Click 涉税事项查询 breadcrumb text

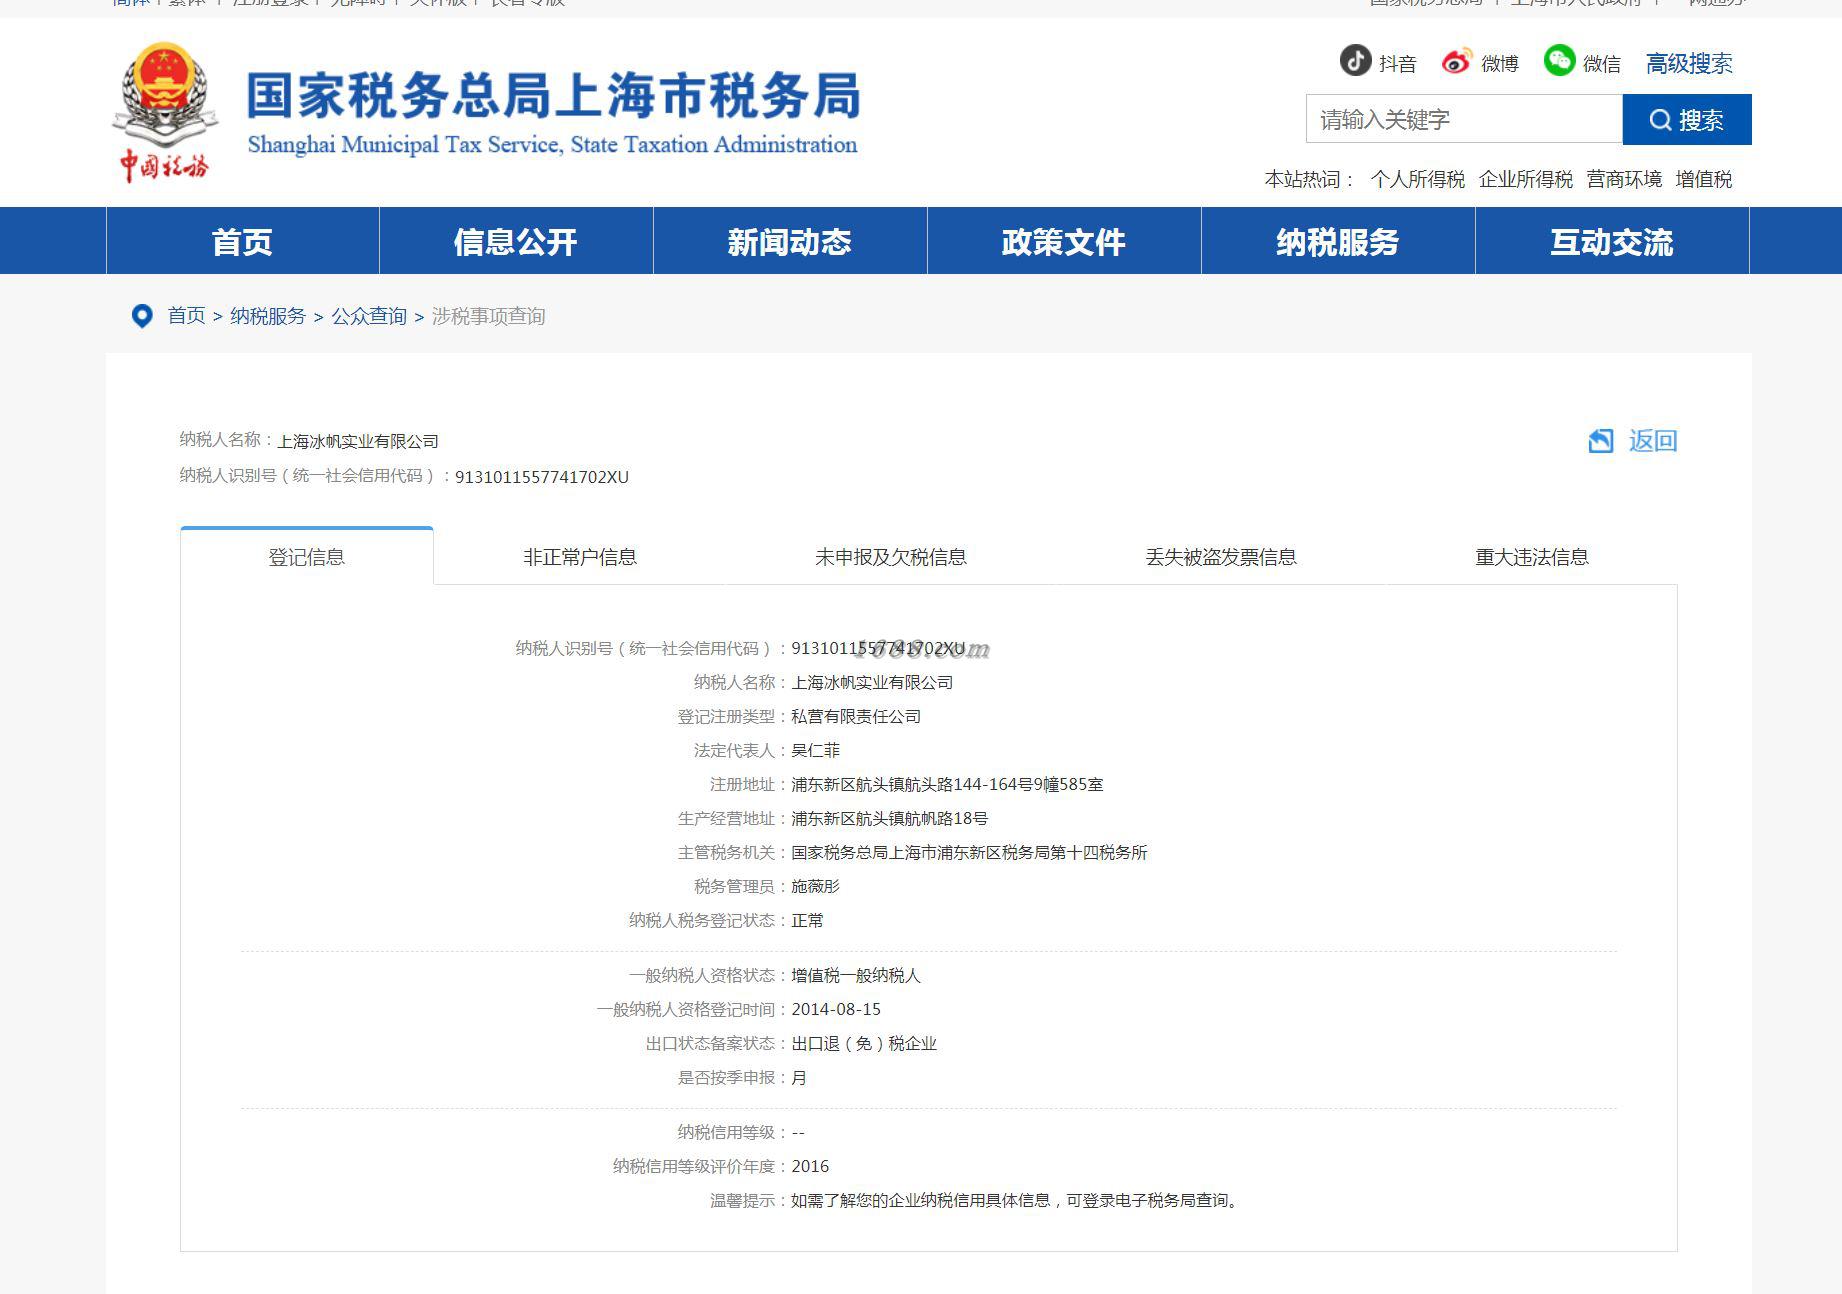(x=488, y=316)
